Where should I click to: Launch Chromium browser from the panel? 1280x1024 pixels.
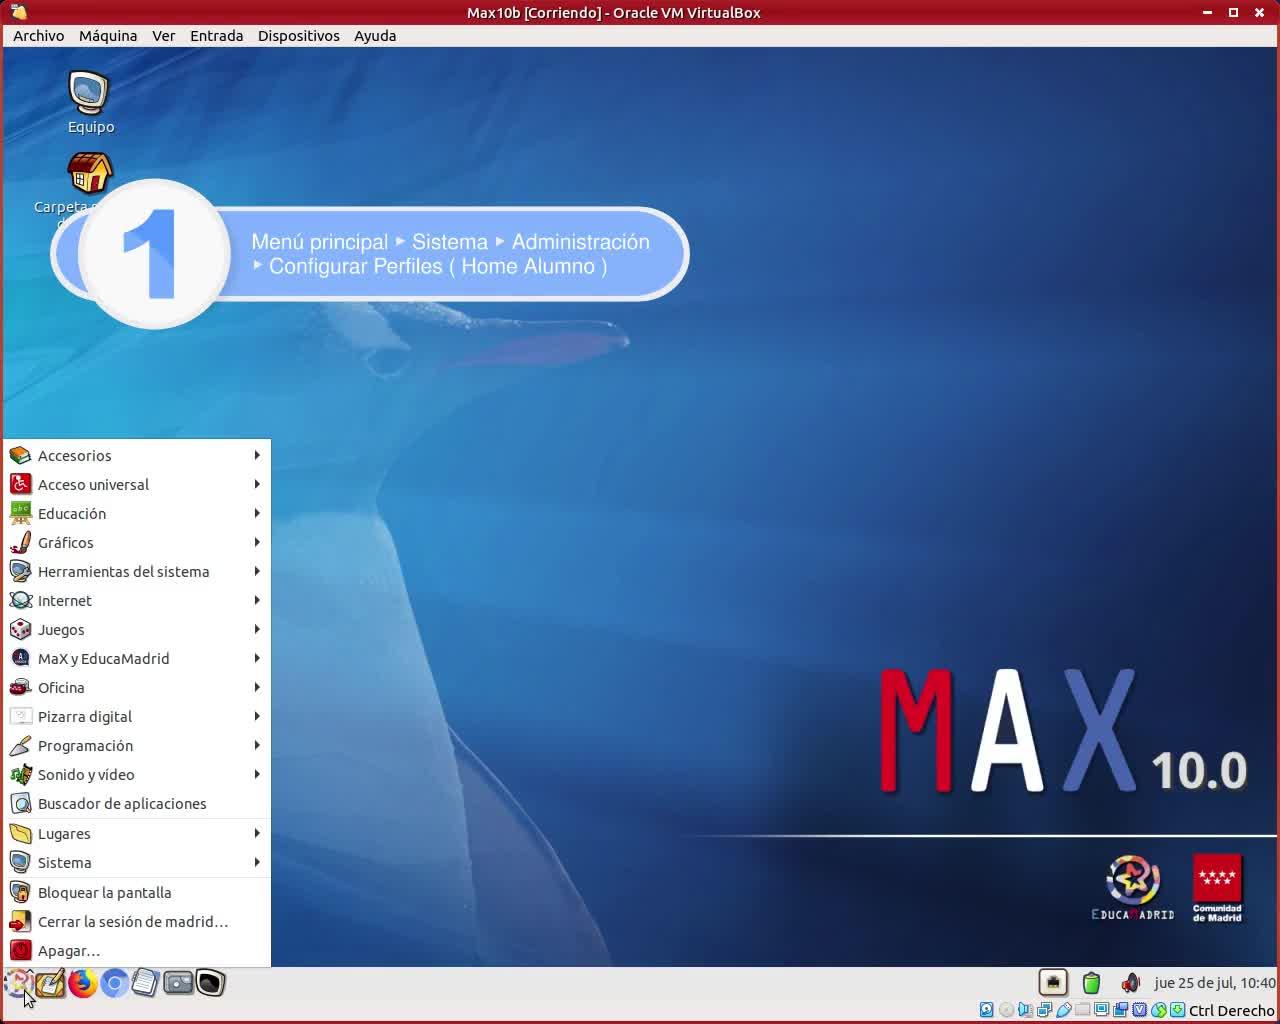click(114, 983)
